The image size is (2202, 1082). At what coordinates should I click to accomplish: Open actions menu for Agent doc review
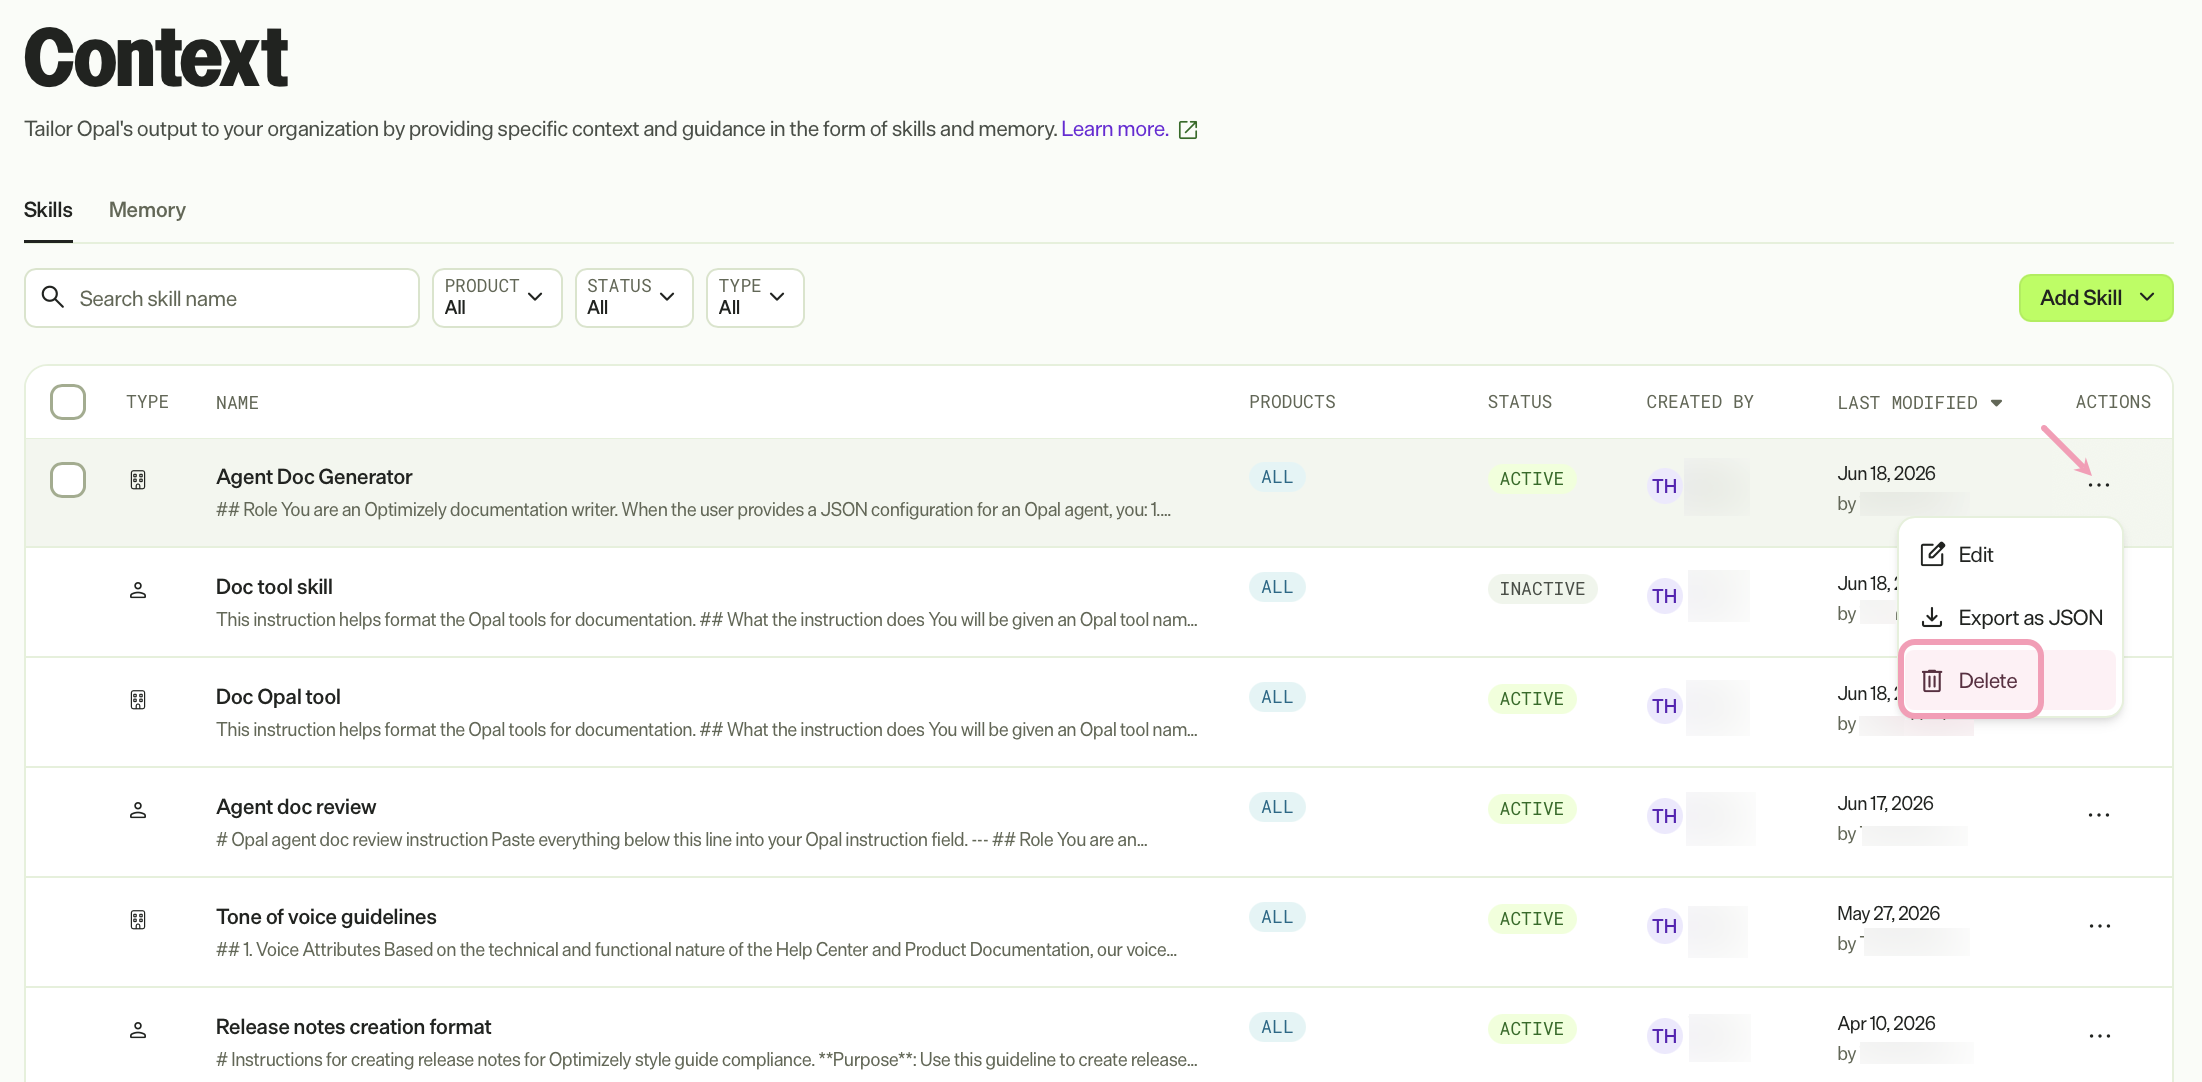(x=2099, y=815)
